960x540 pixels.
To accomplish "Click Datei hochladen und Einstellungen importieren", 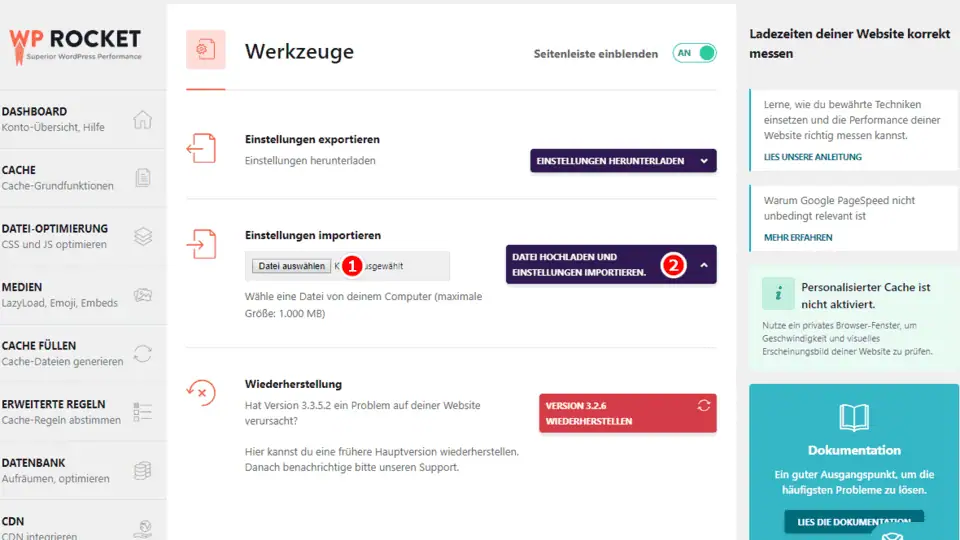I will point(611,264).
